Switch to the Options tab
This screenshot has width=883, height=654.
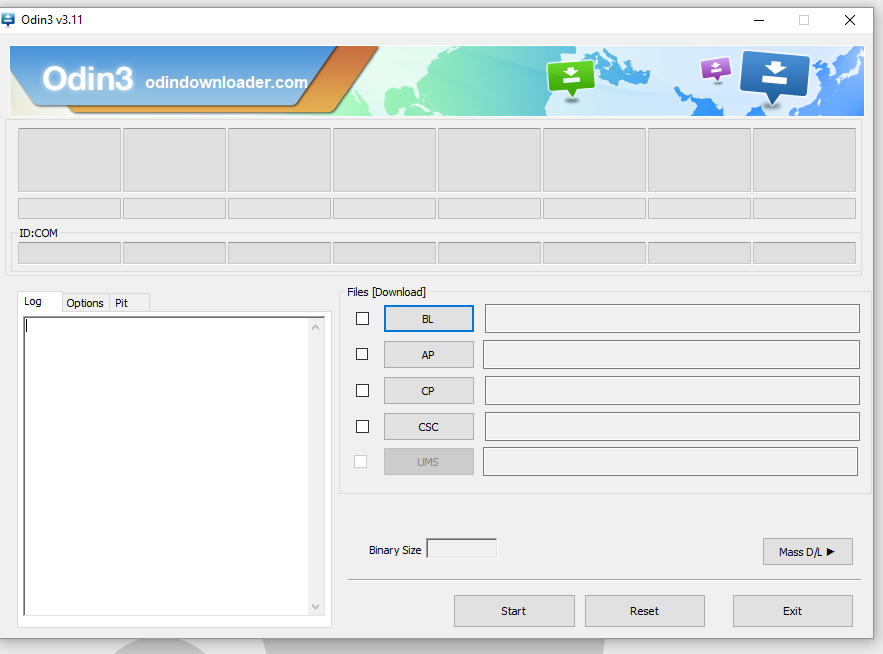[x=85, y=303]
